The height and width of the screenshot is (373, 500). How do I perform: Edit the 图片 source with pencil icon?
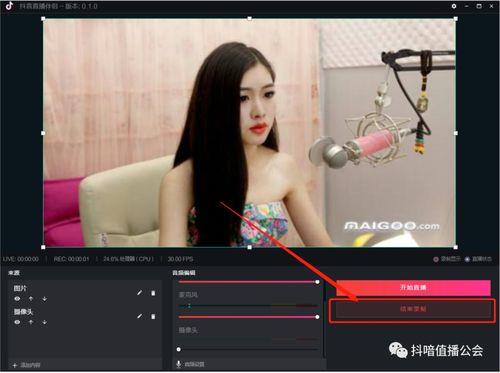tap(139, 293)
